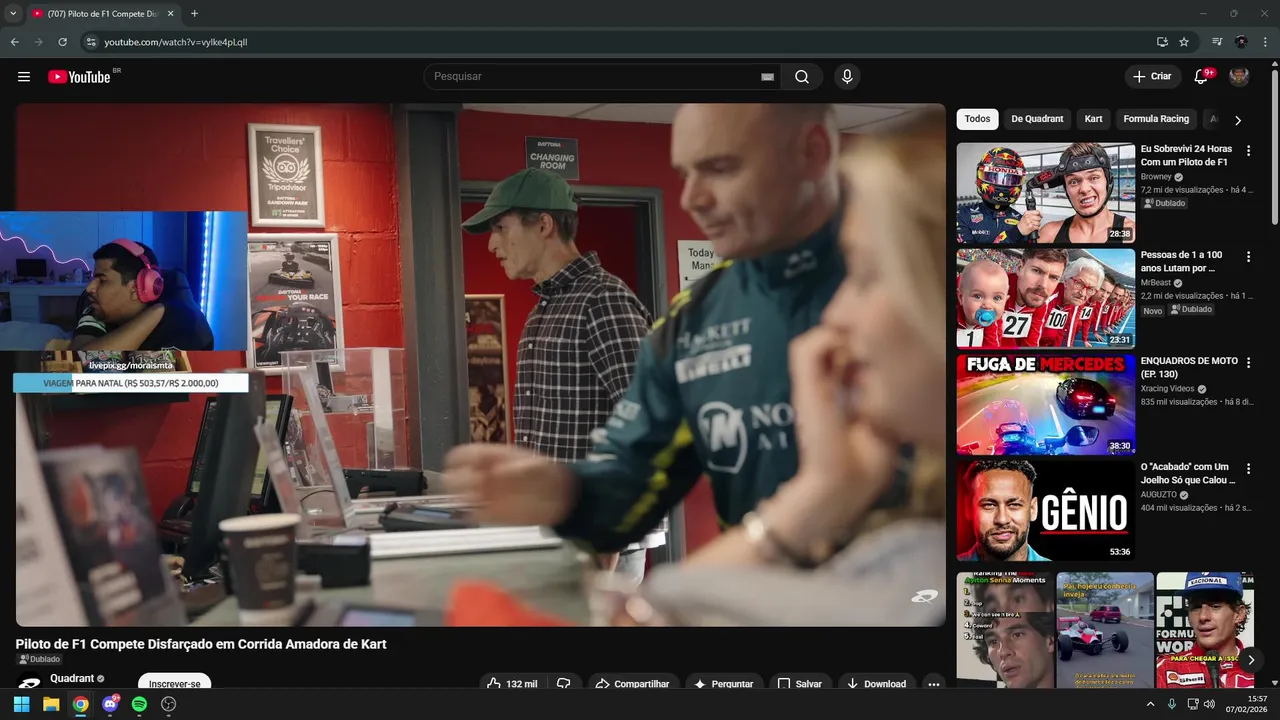The width and height of the screenshot is (1280, 720).
Task: Open the Xracing Videos channel link
Action: pyautogui.click(x=1167, y=389)
